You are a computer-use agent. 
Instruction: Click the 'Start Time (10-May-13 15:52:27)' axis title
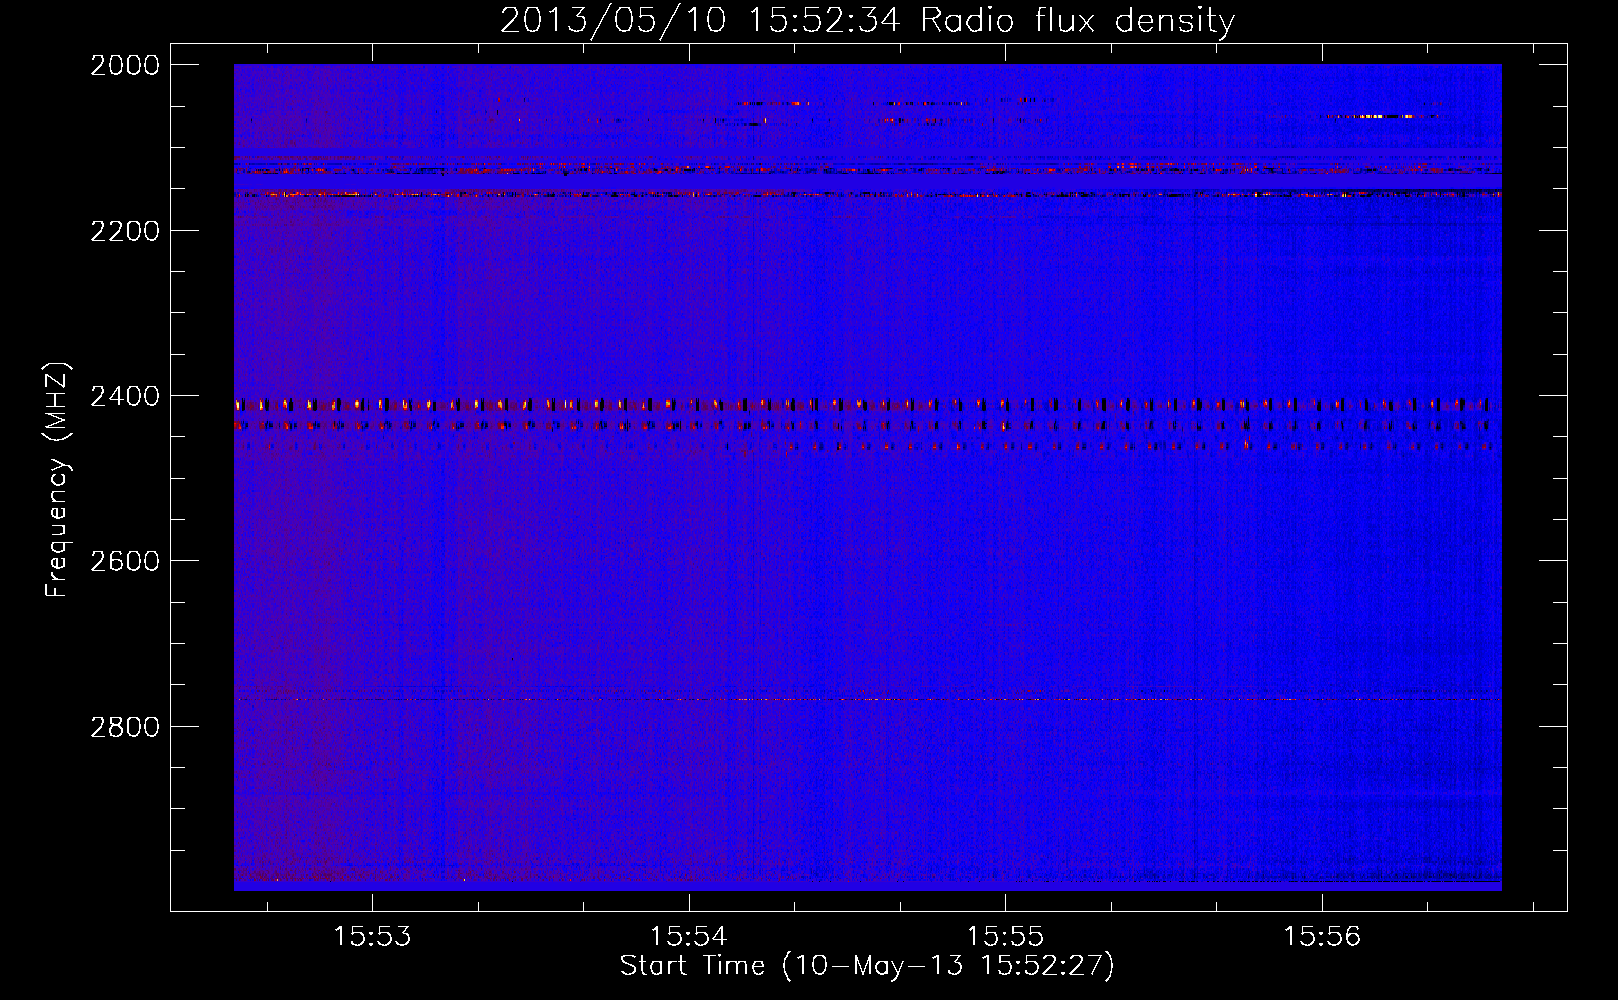867,966
